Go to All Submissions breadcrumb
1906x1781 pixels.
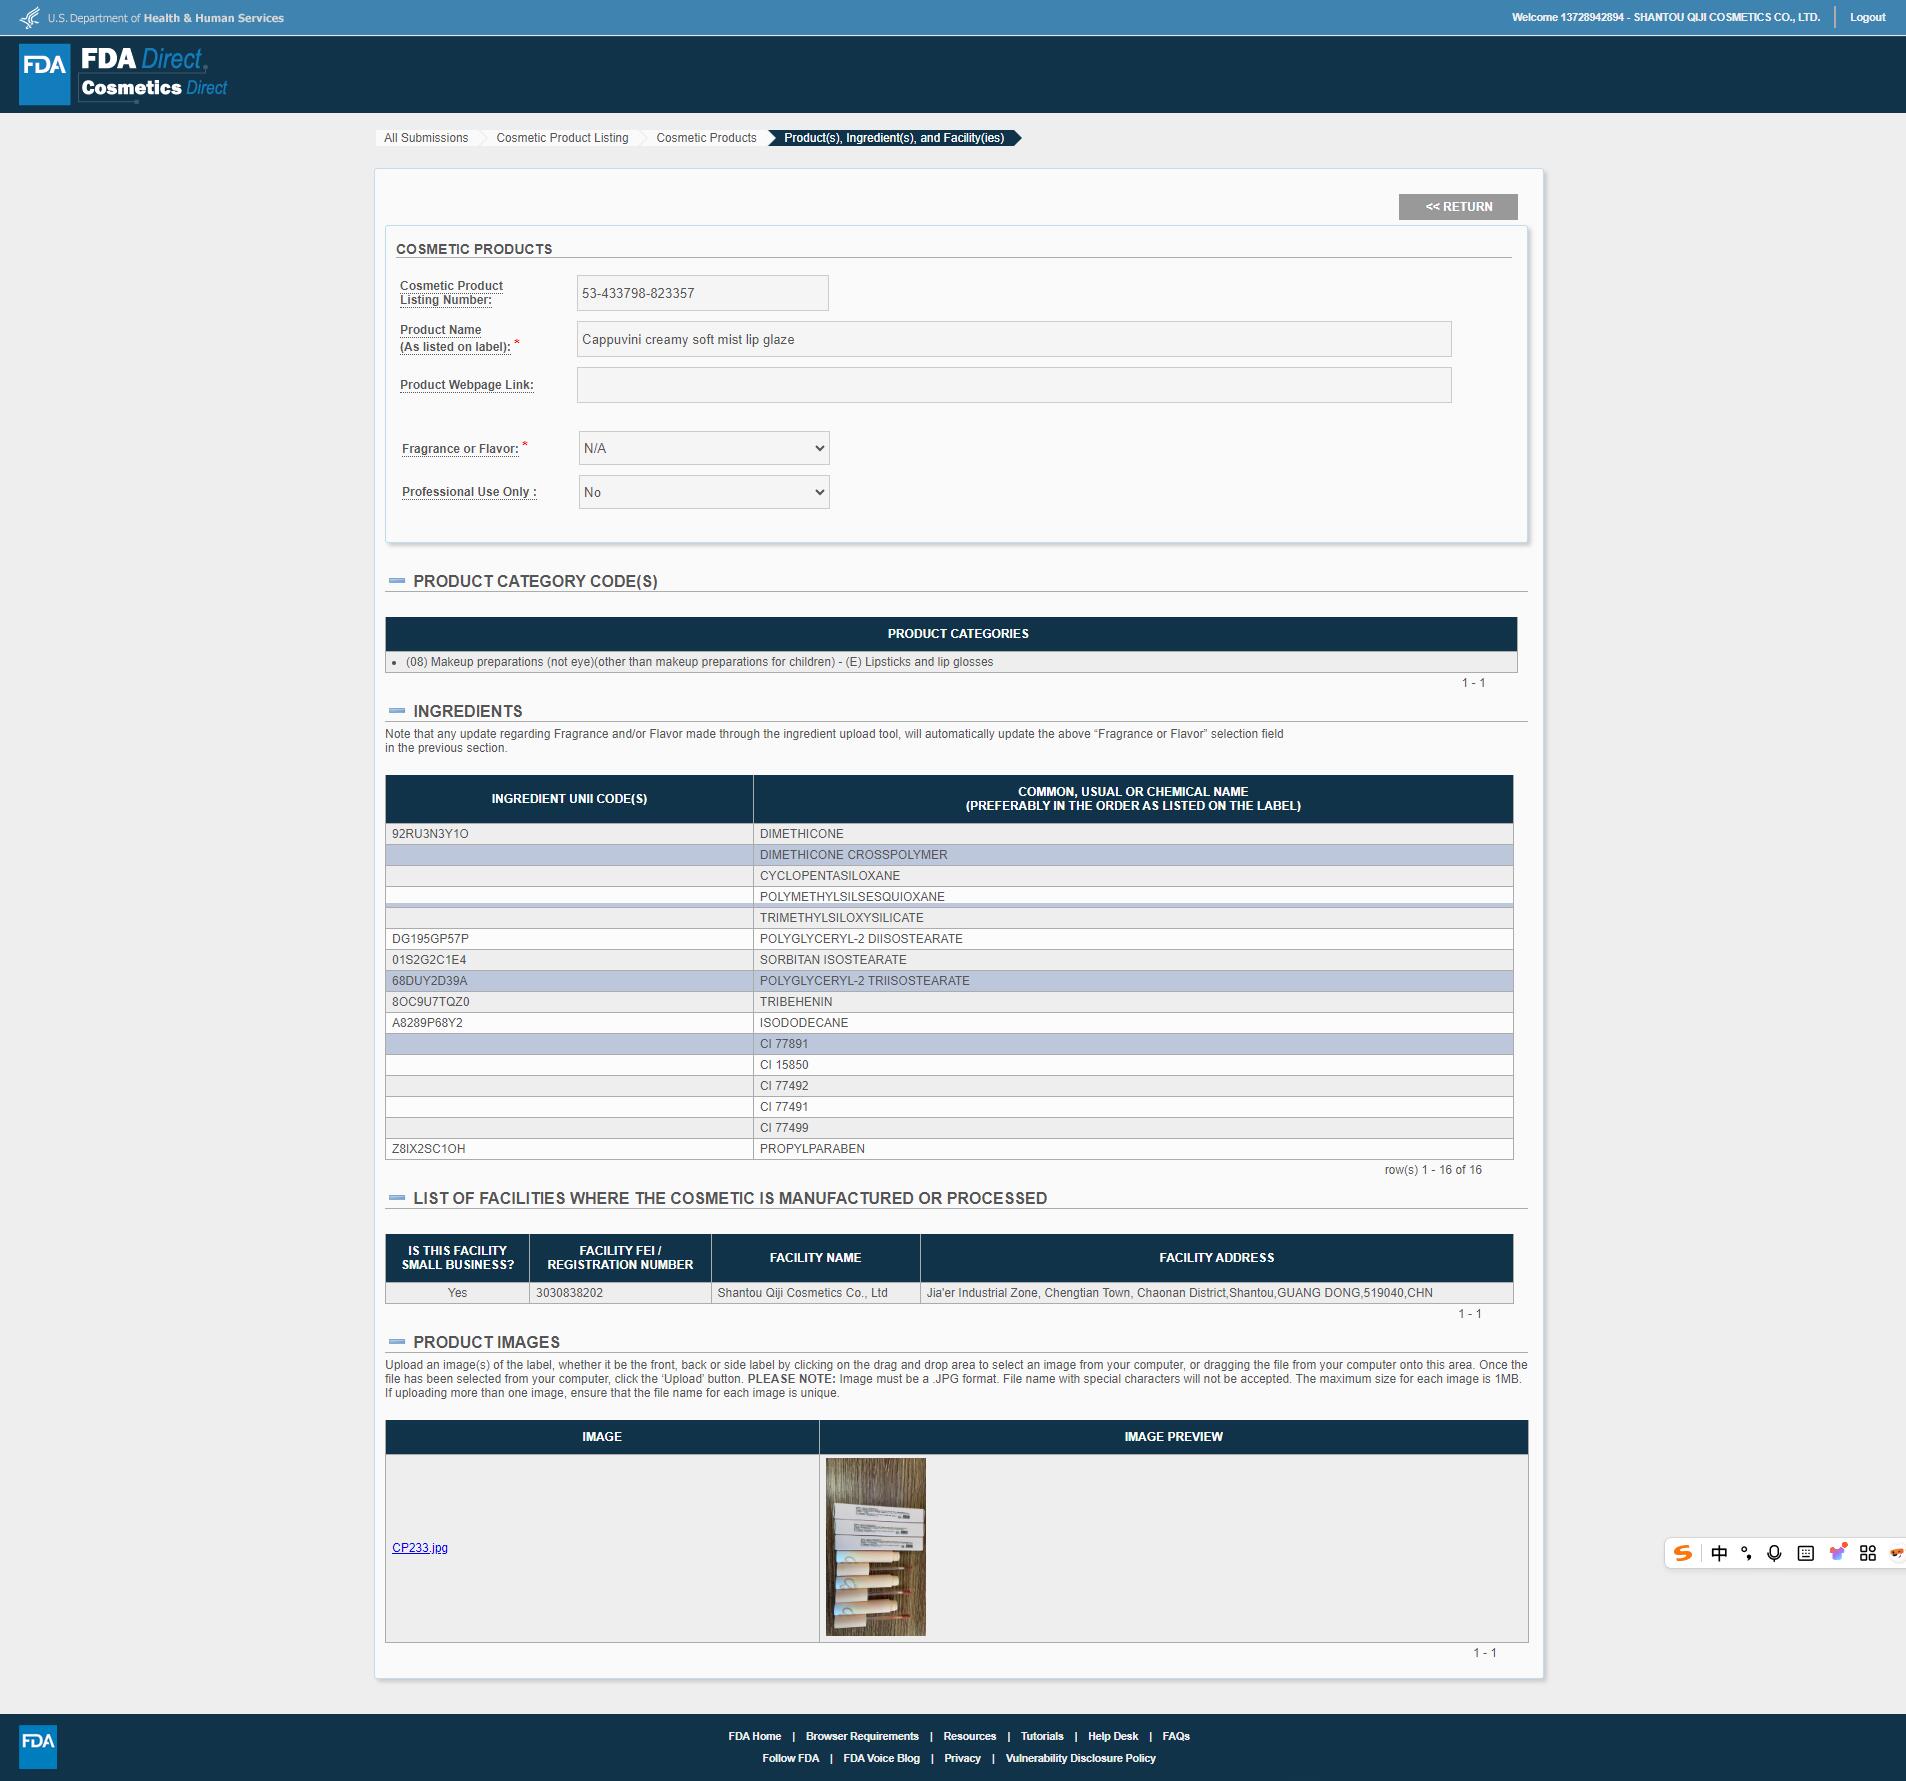pos(426,138)
